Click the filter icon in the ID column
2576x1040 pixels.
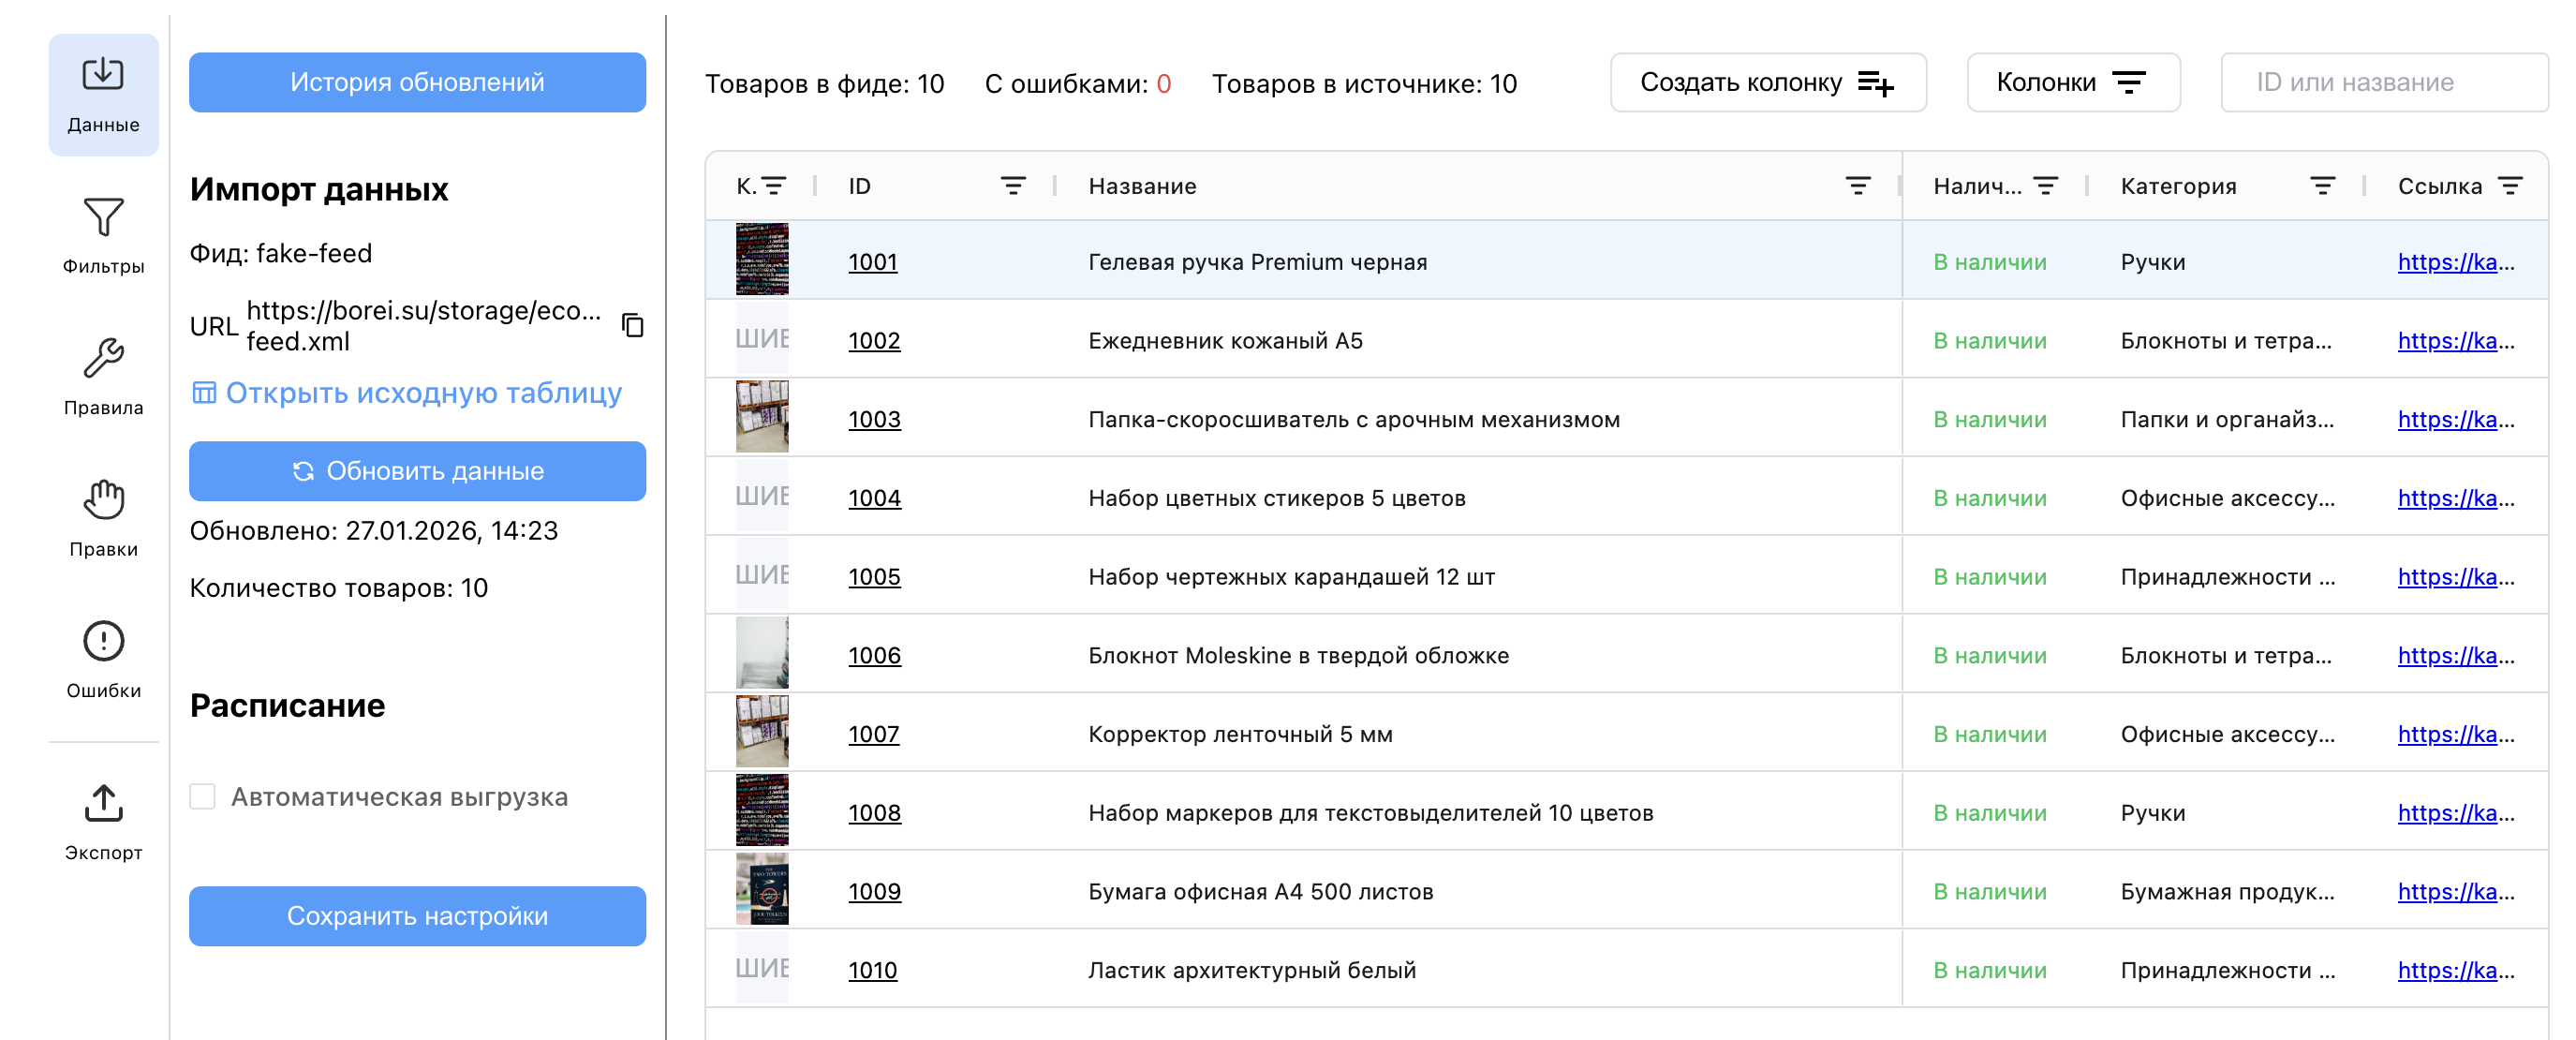(x=1012, y=186)
